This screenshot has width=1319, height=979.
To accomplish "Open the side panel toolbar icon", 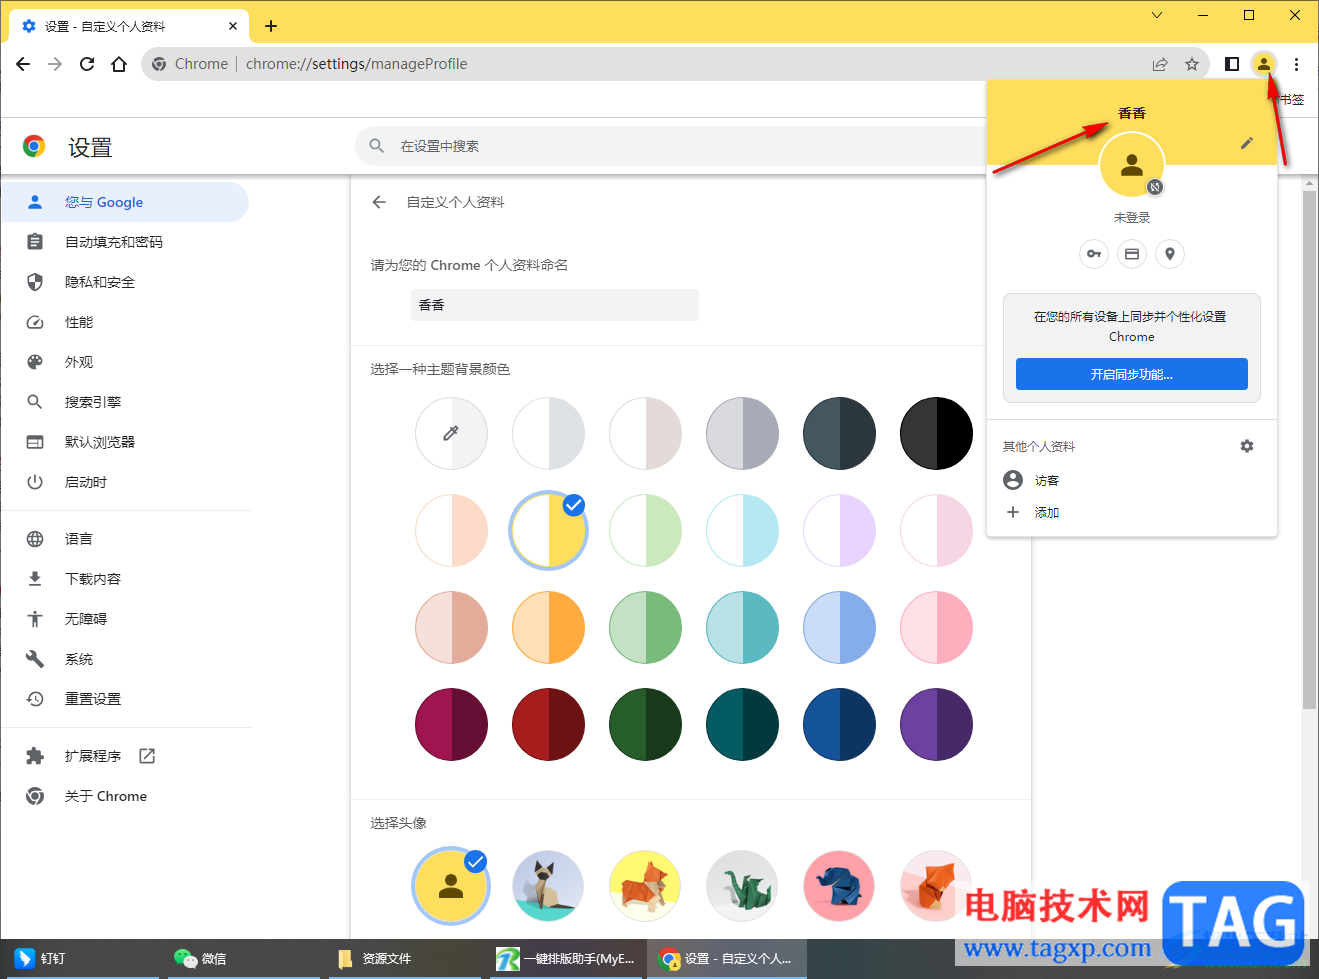I will [x=1231, y=63].
